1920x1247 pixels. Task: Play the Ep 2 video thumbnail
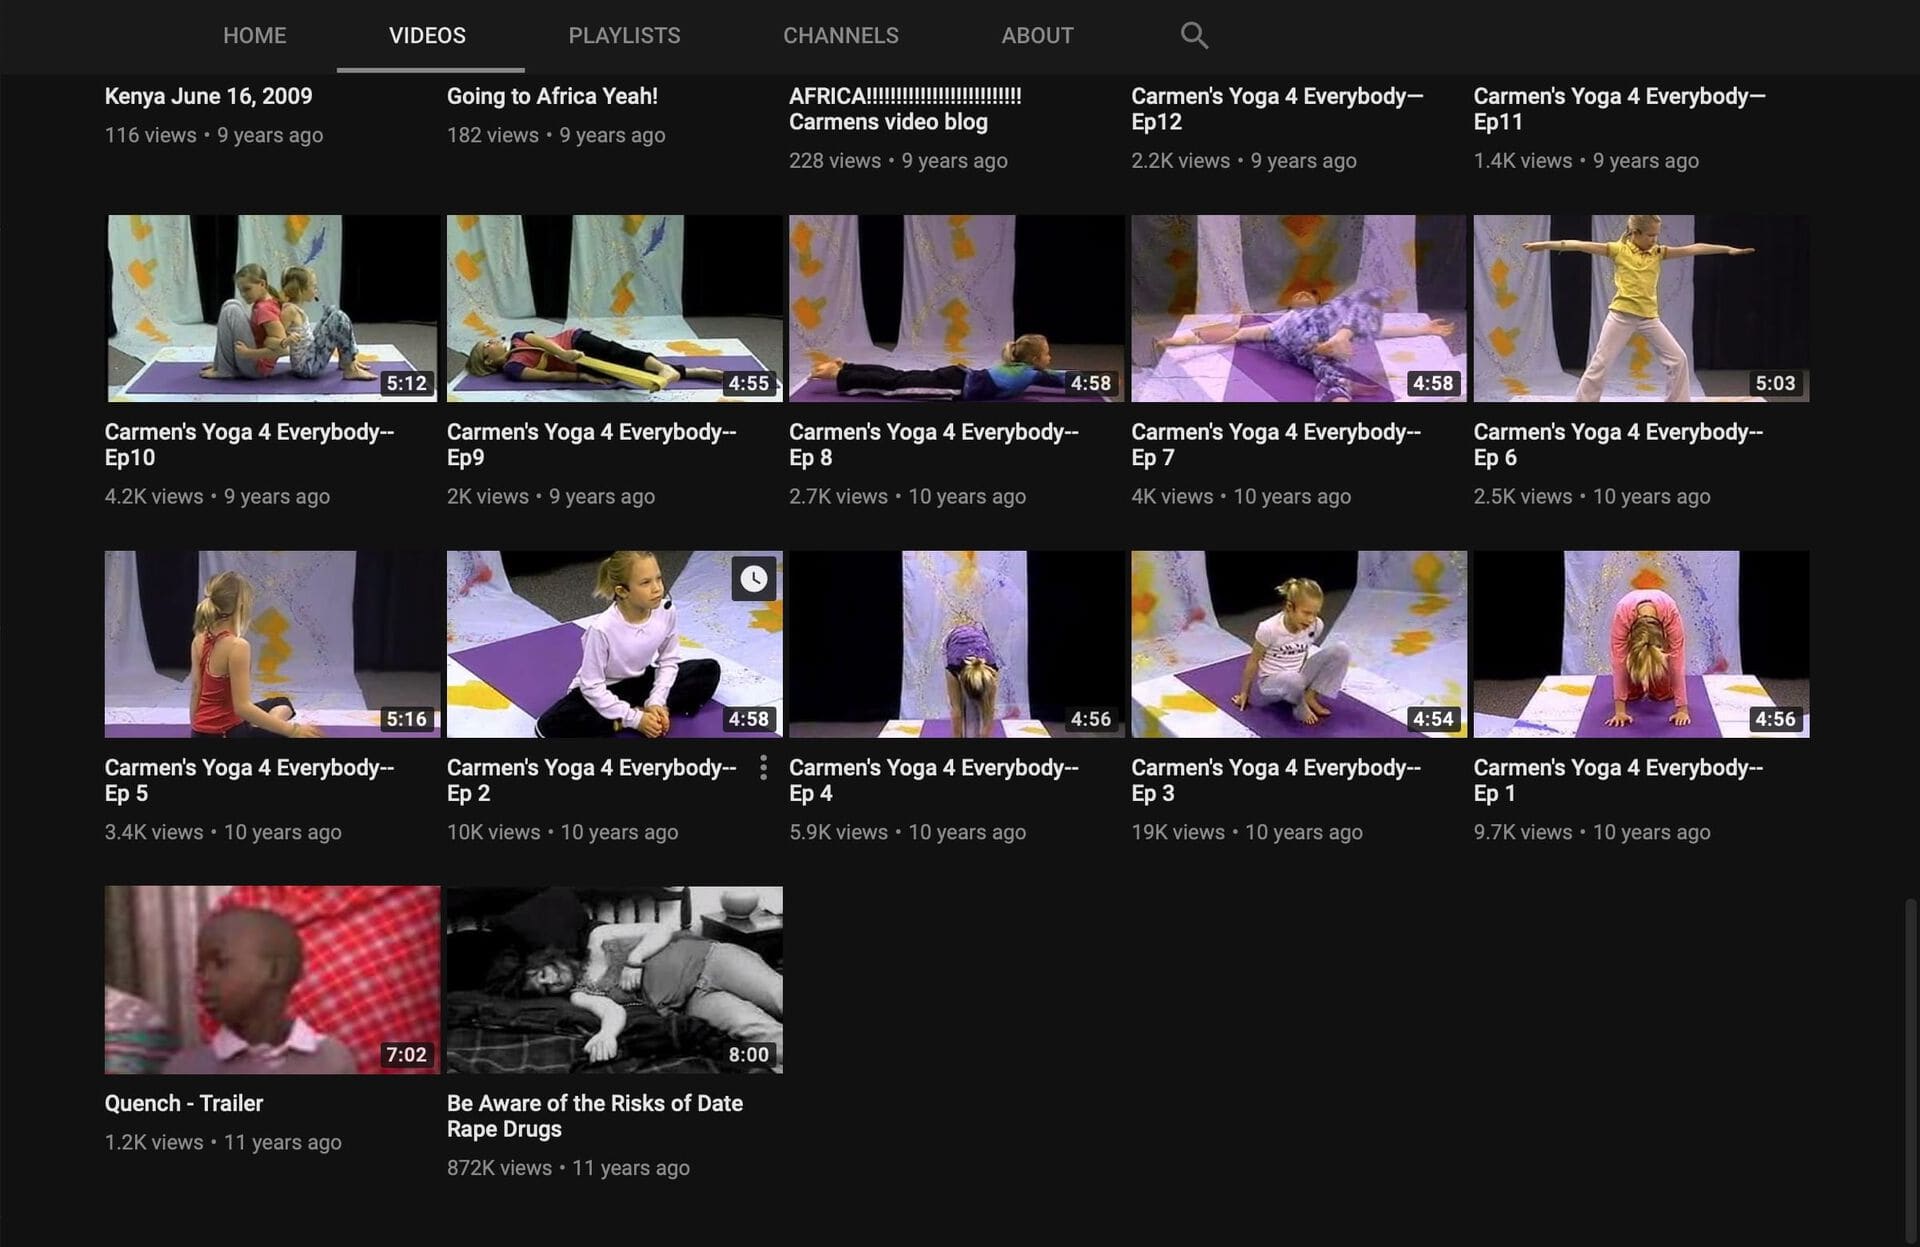[614, 644]
